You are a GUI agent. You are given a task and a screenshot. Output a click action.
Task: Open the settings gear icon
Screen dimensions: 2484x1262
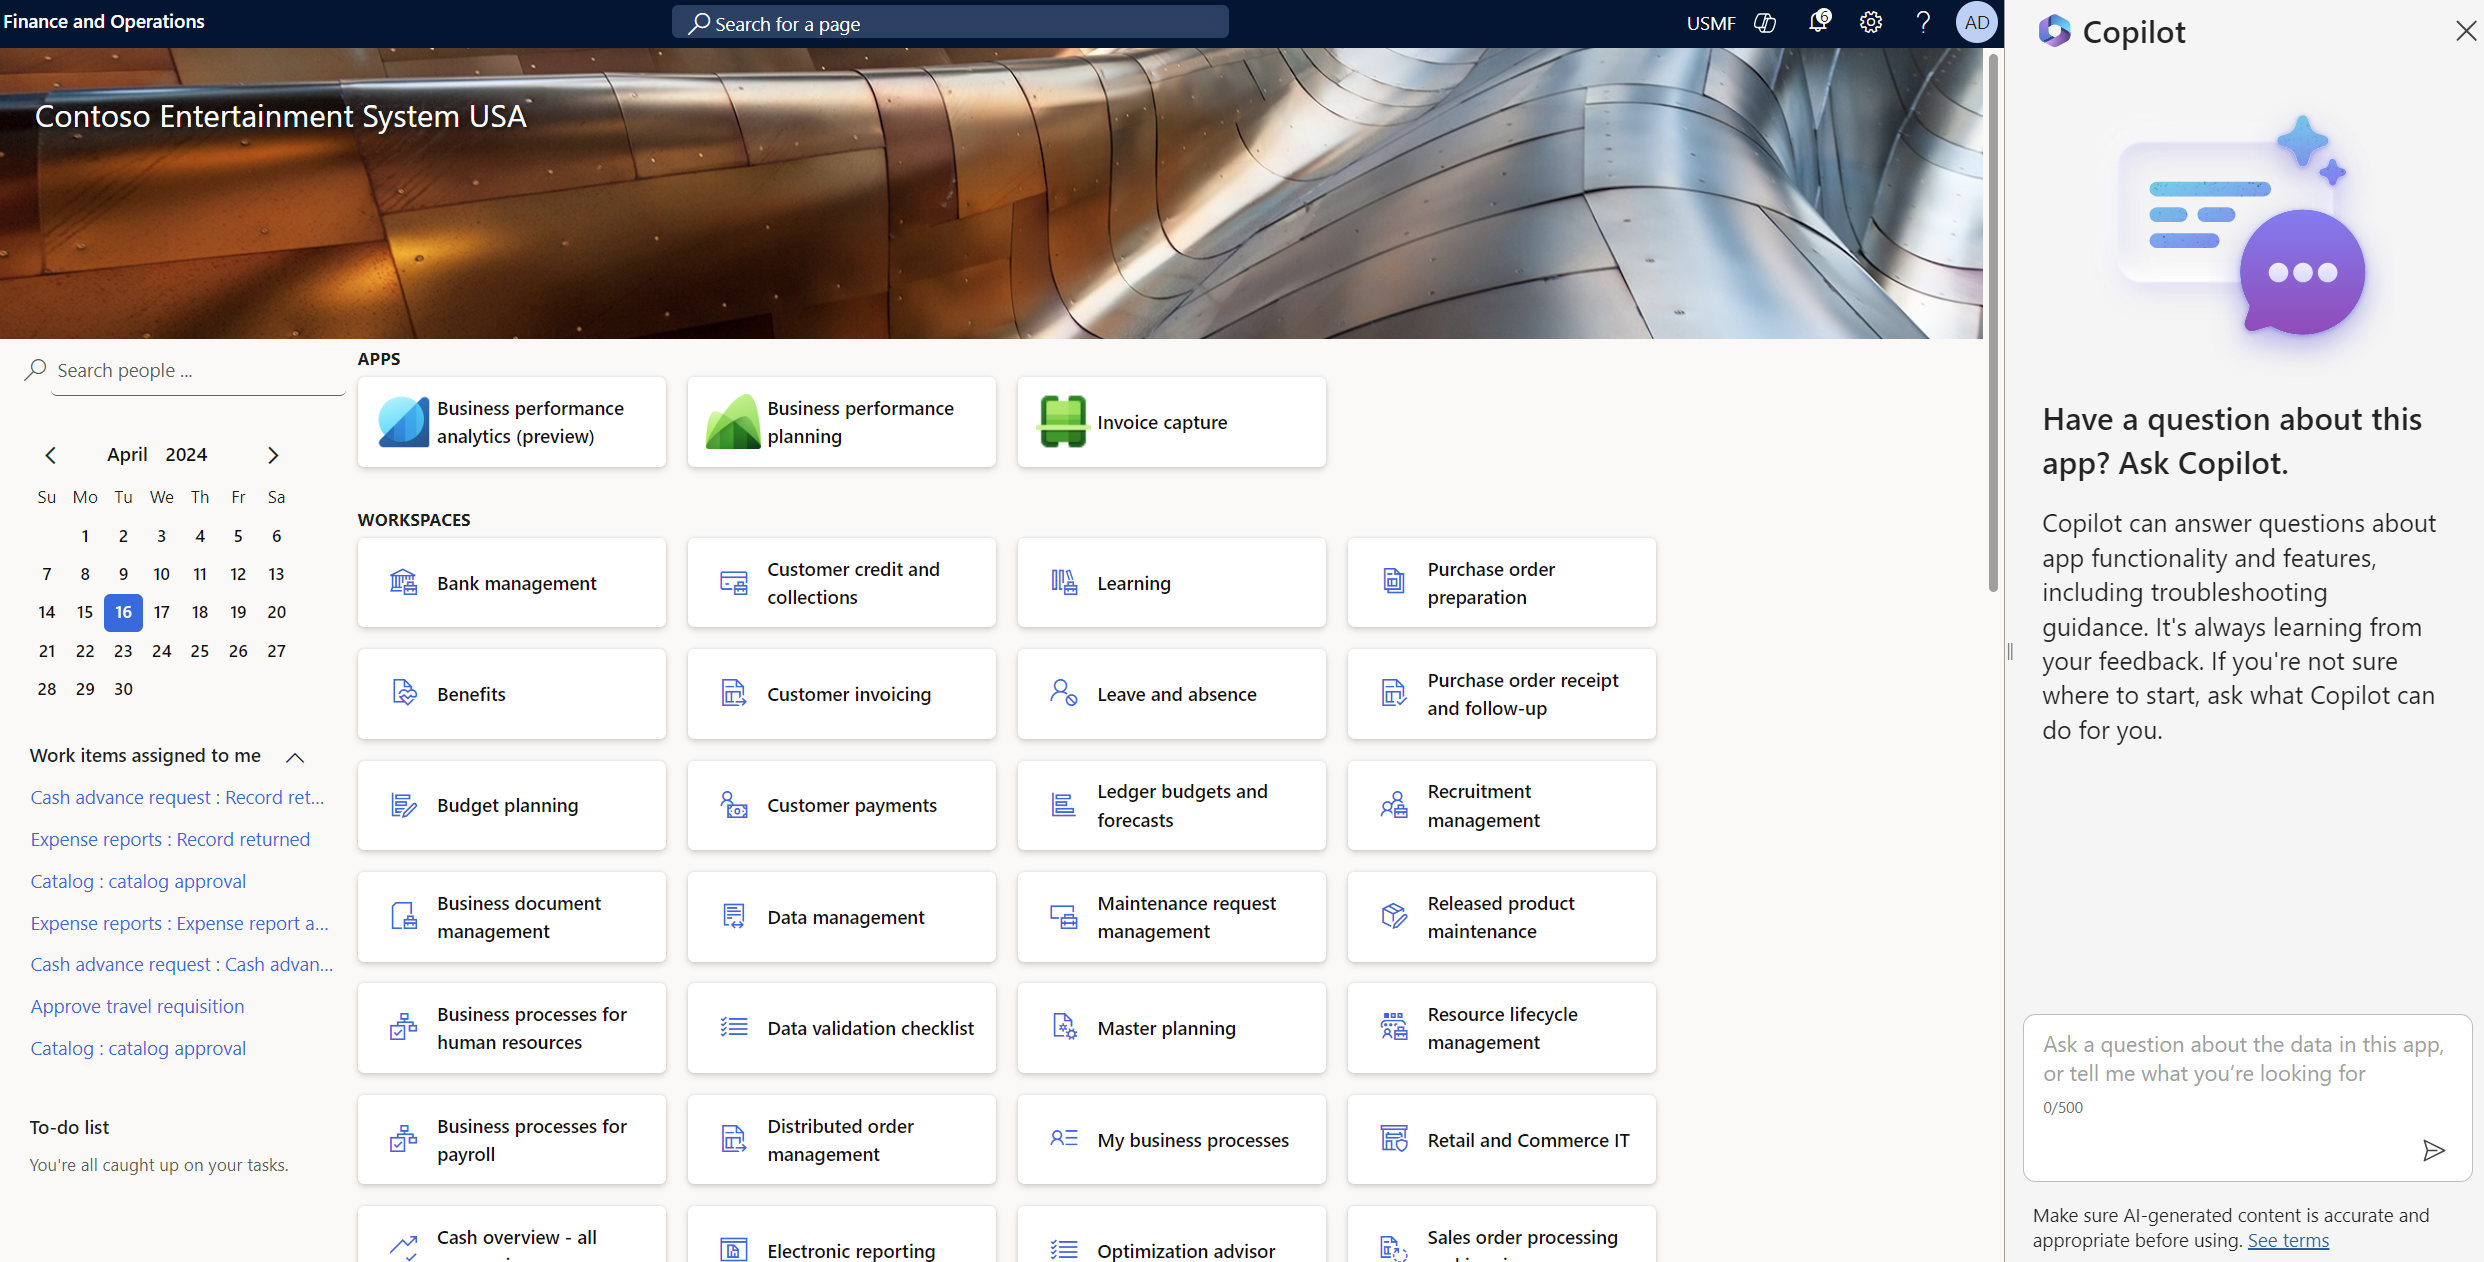coord(1870,22)
